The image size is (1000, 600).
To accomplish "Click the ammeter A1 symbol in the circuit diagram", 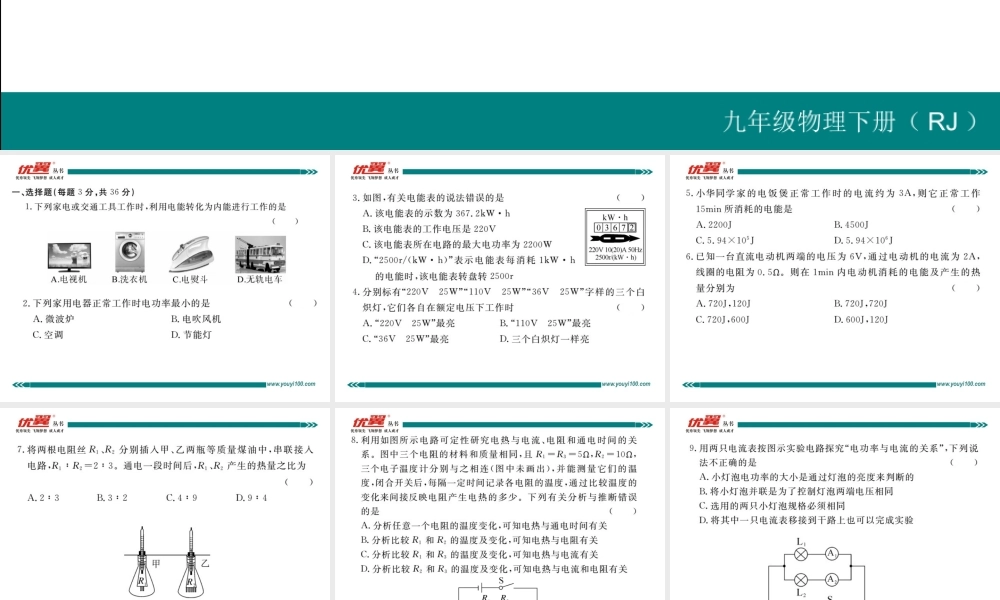I will (x=831, y=553).
